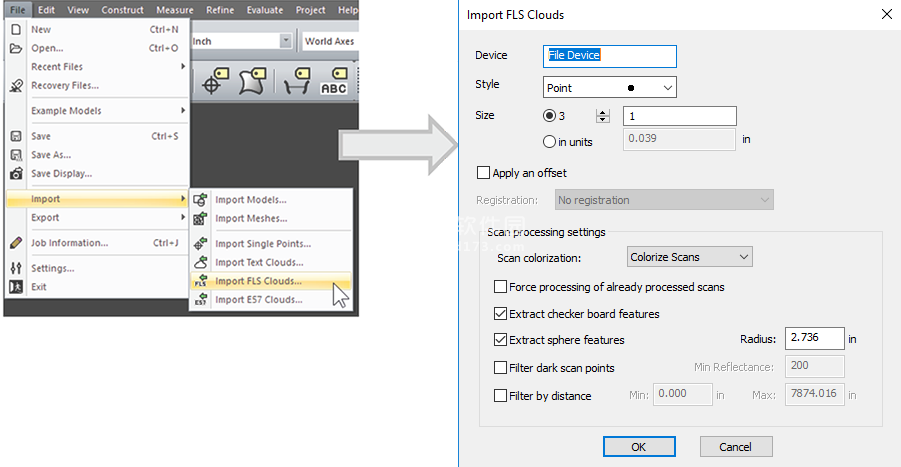Click Cancel in Import FLS Clouds

(736, 447)
